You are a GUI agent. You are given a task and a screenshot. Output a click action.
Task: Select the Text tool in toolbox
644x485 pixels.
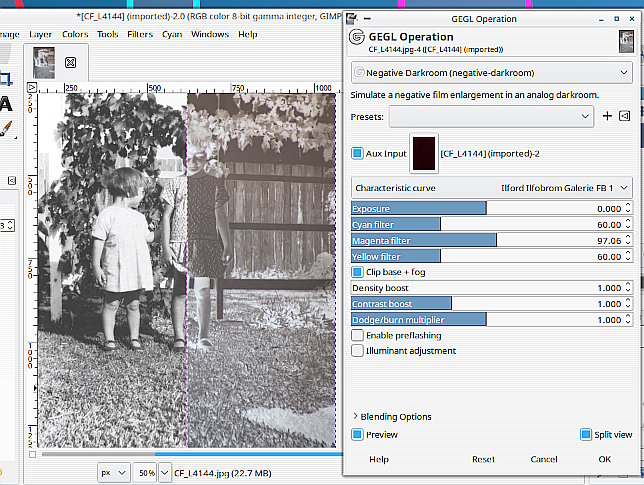coord(5,104)
